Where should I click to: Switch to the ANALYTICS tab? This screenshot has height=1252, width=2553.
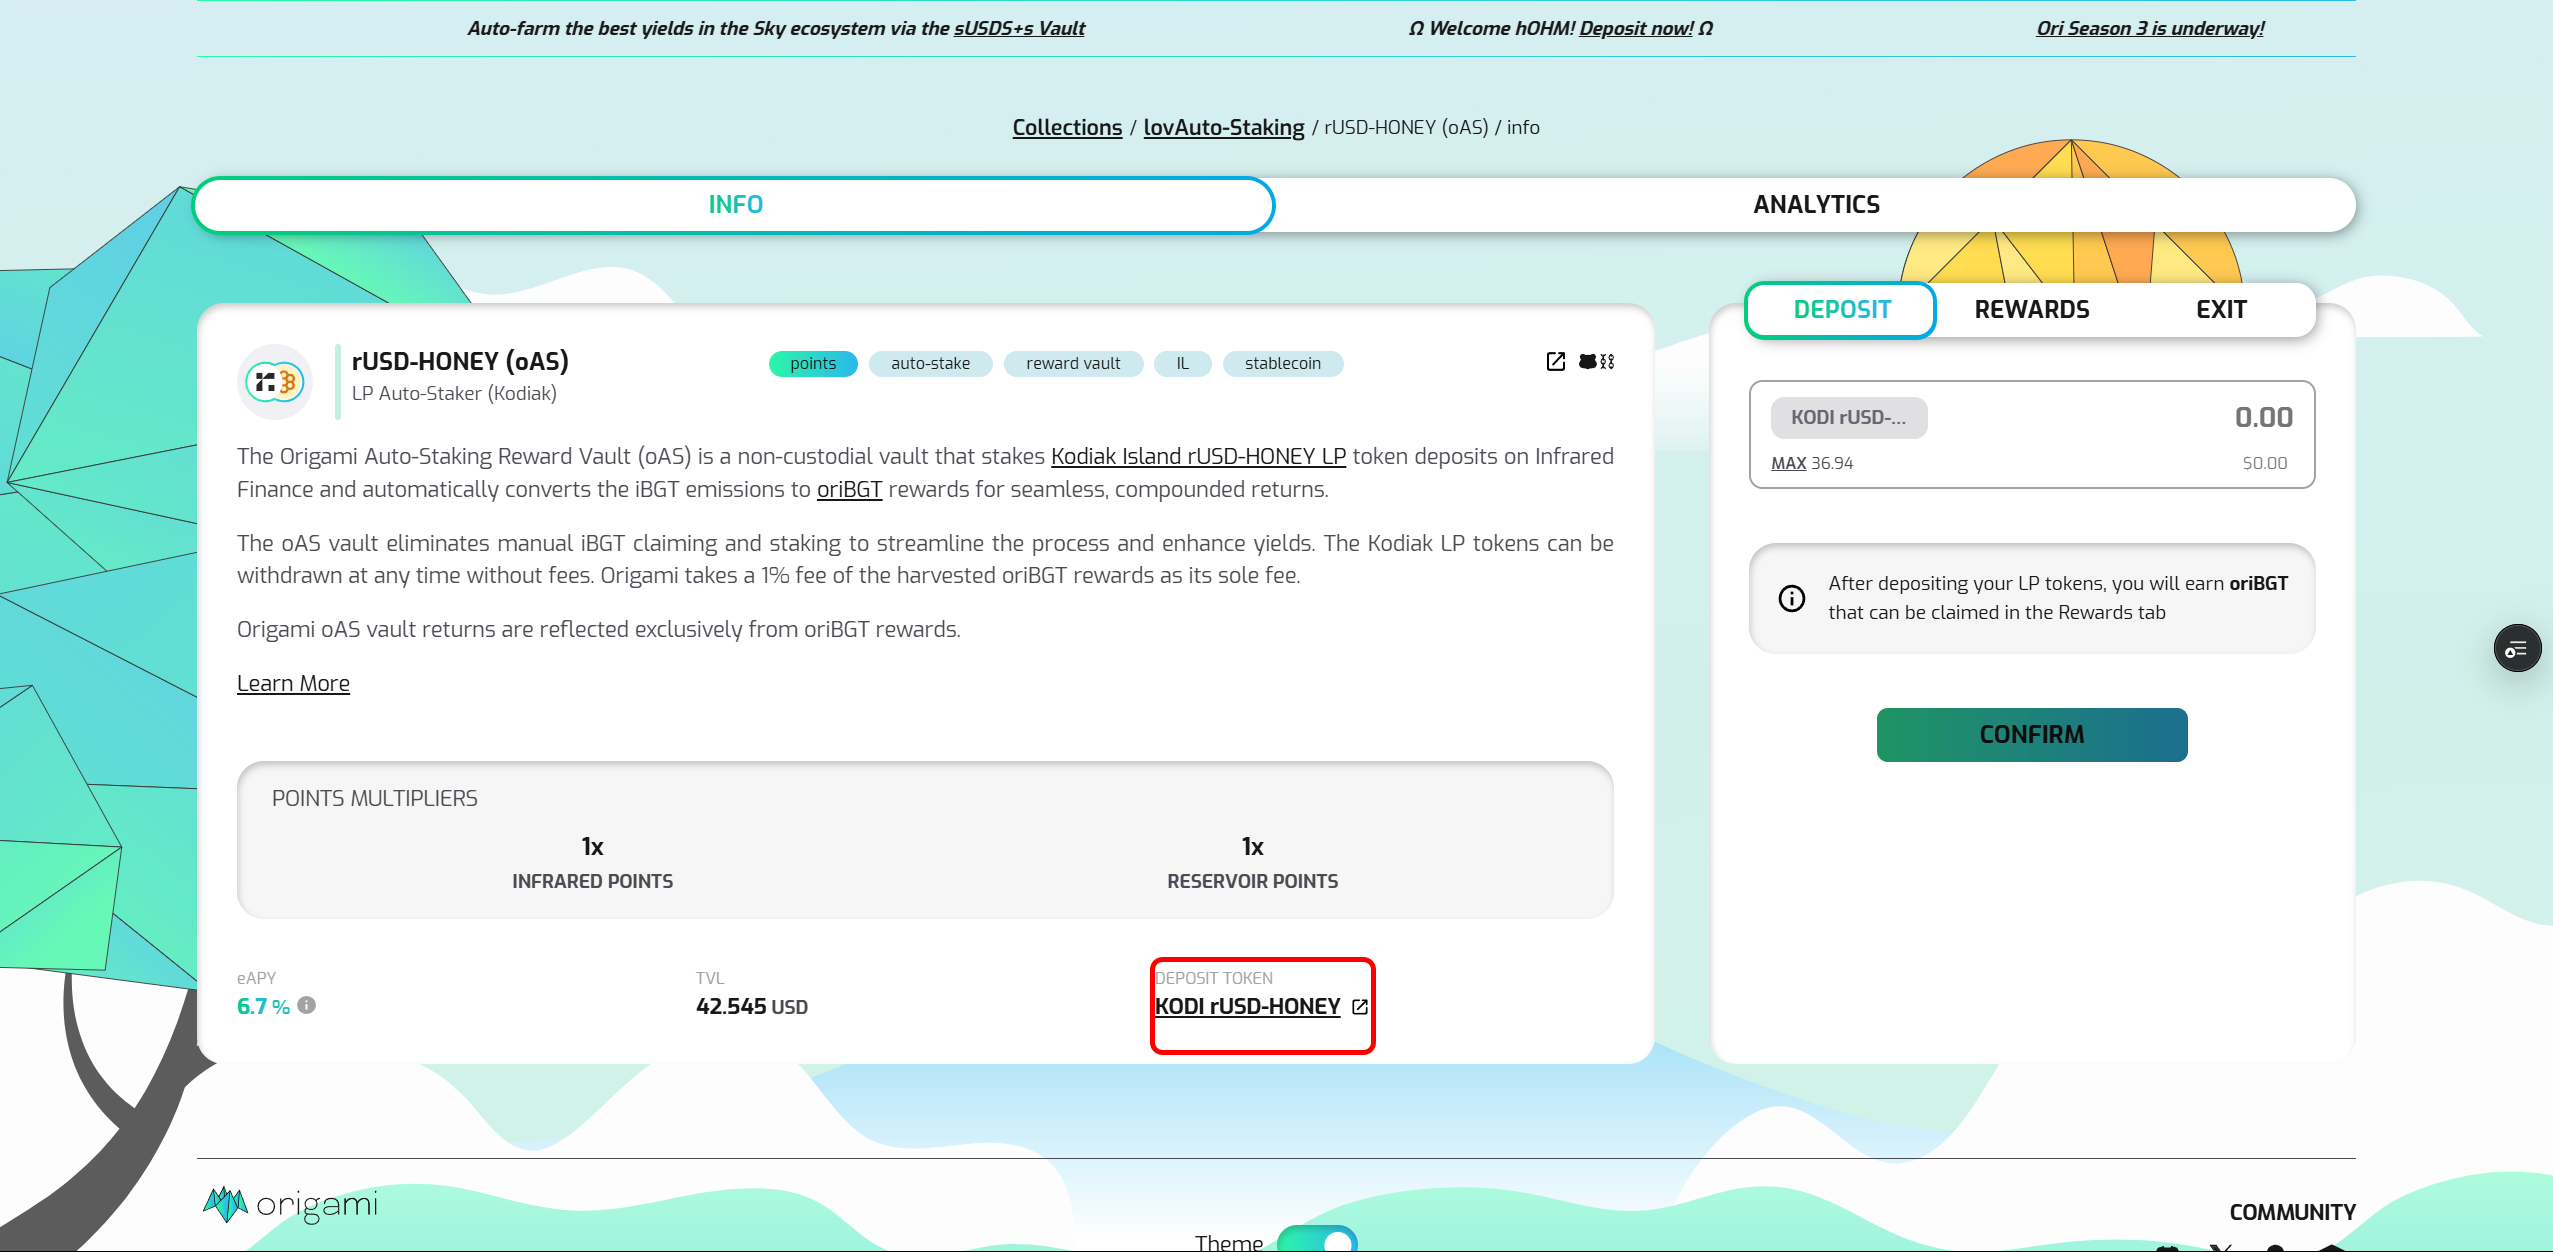[1815, 205]
